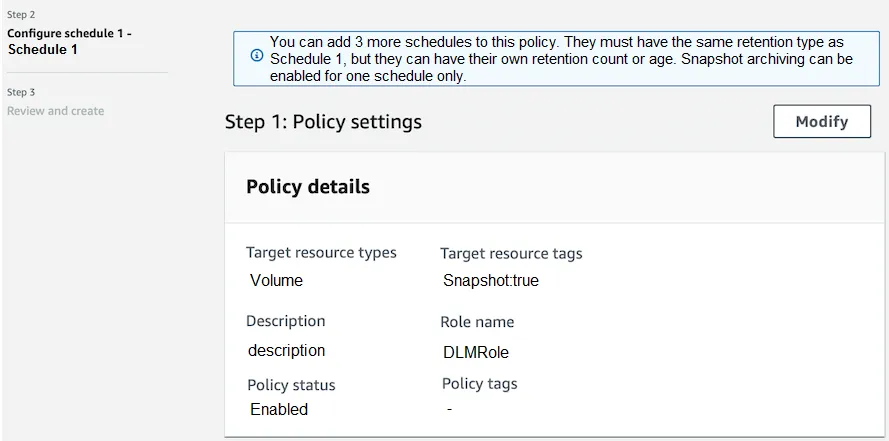889x441 pixels.
Task: Open Step 2 Configure schedule 1 step
Action: click(69, 41)
